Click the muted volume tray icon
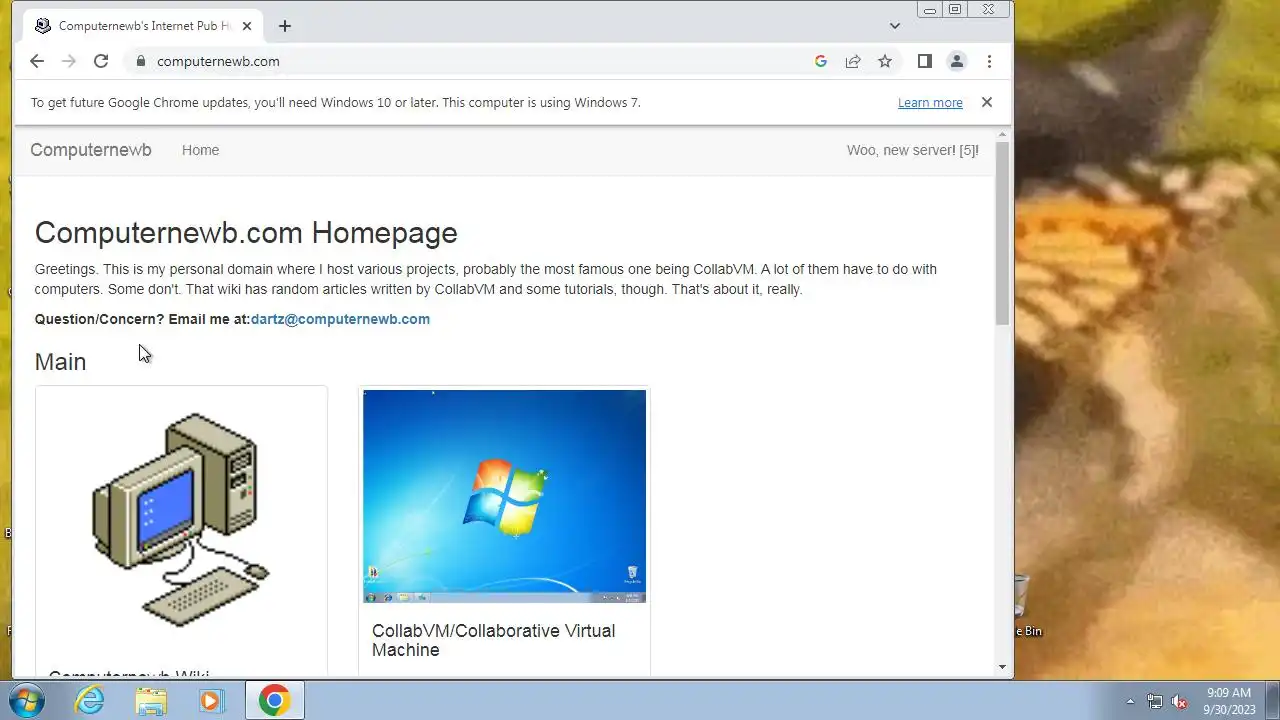Screen dimensions: 1280x720 point(1180,701)
